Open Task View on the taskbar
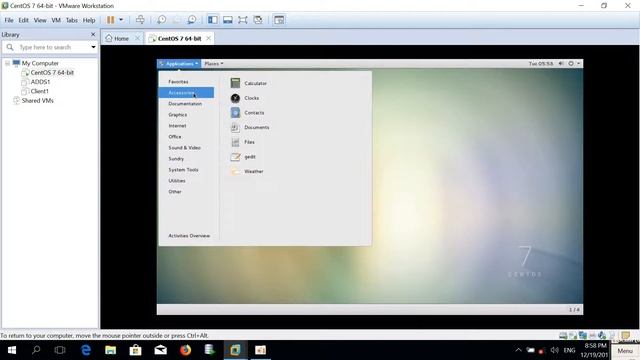This screenshot has height=360, width=640. (x=60, y=350)
